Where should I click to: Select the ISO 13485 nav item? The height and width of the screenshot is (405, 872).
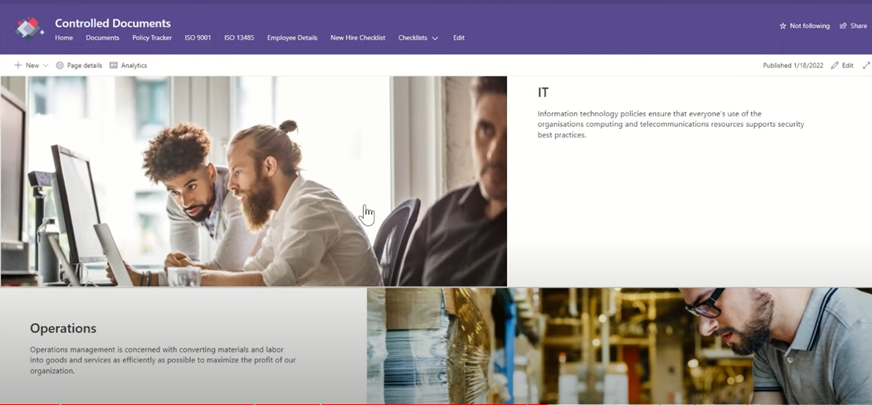pyautogui.click(x=239, y=38)
